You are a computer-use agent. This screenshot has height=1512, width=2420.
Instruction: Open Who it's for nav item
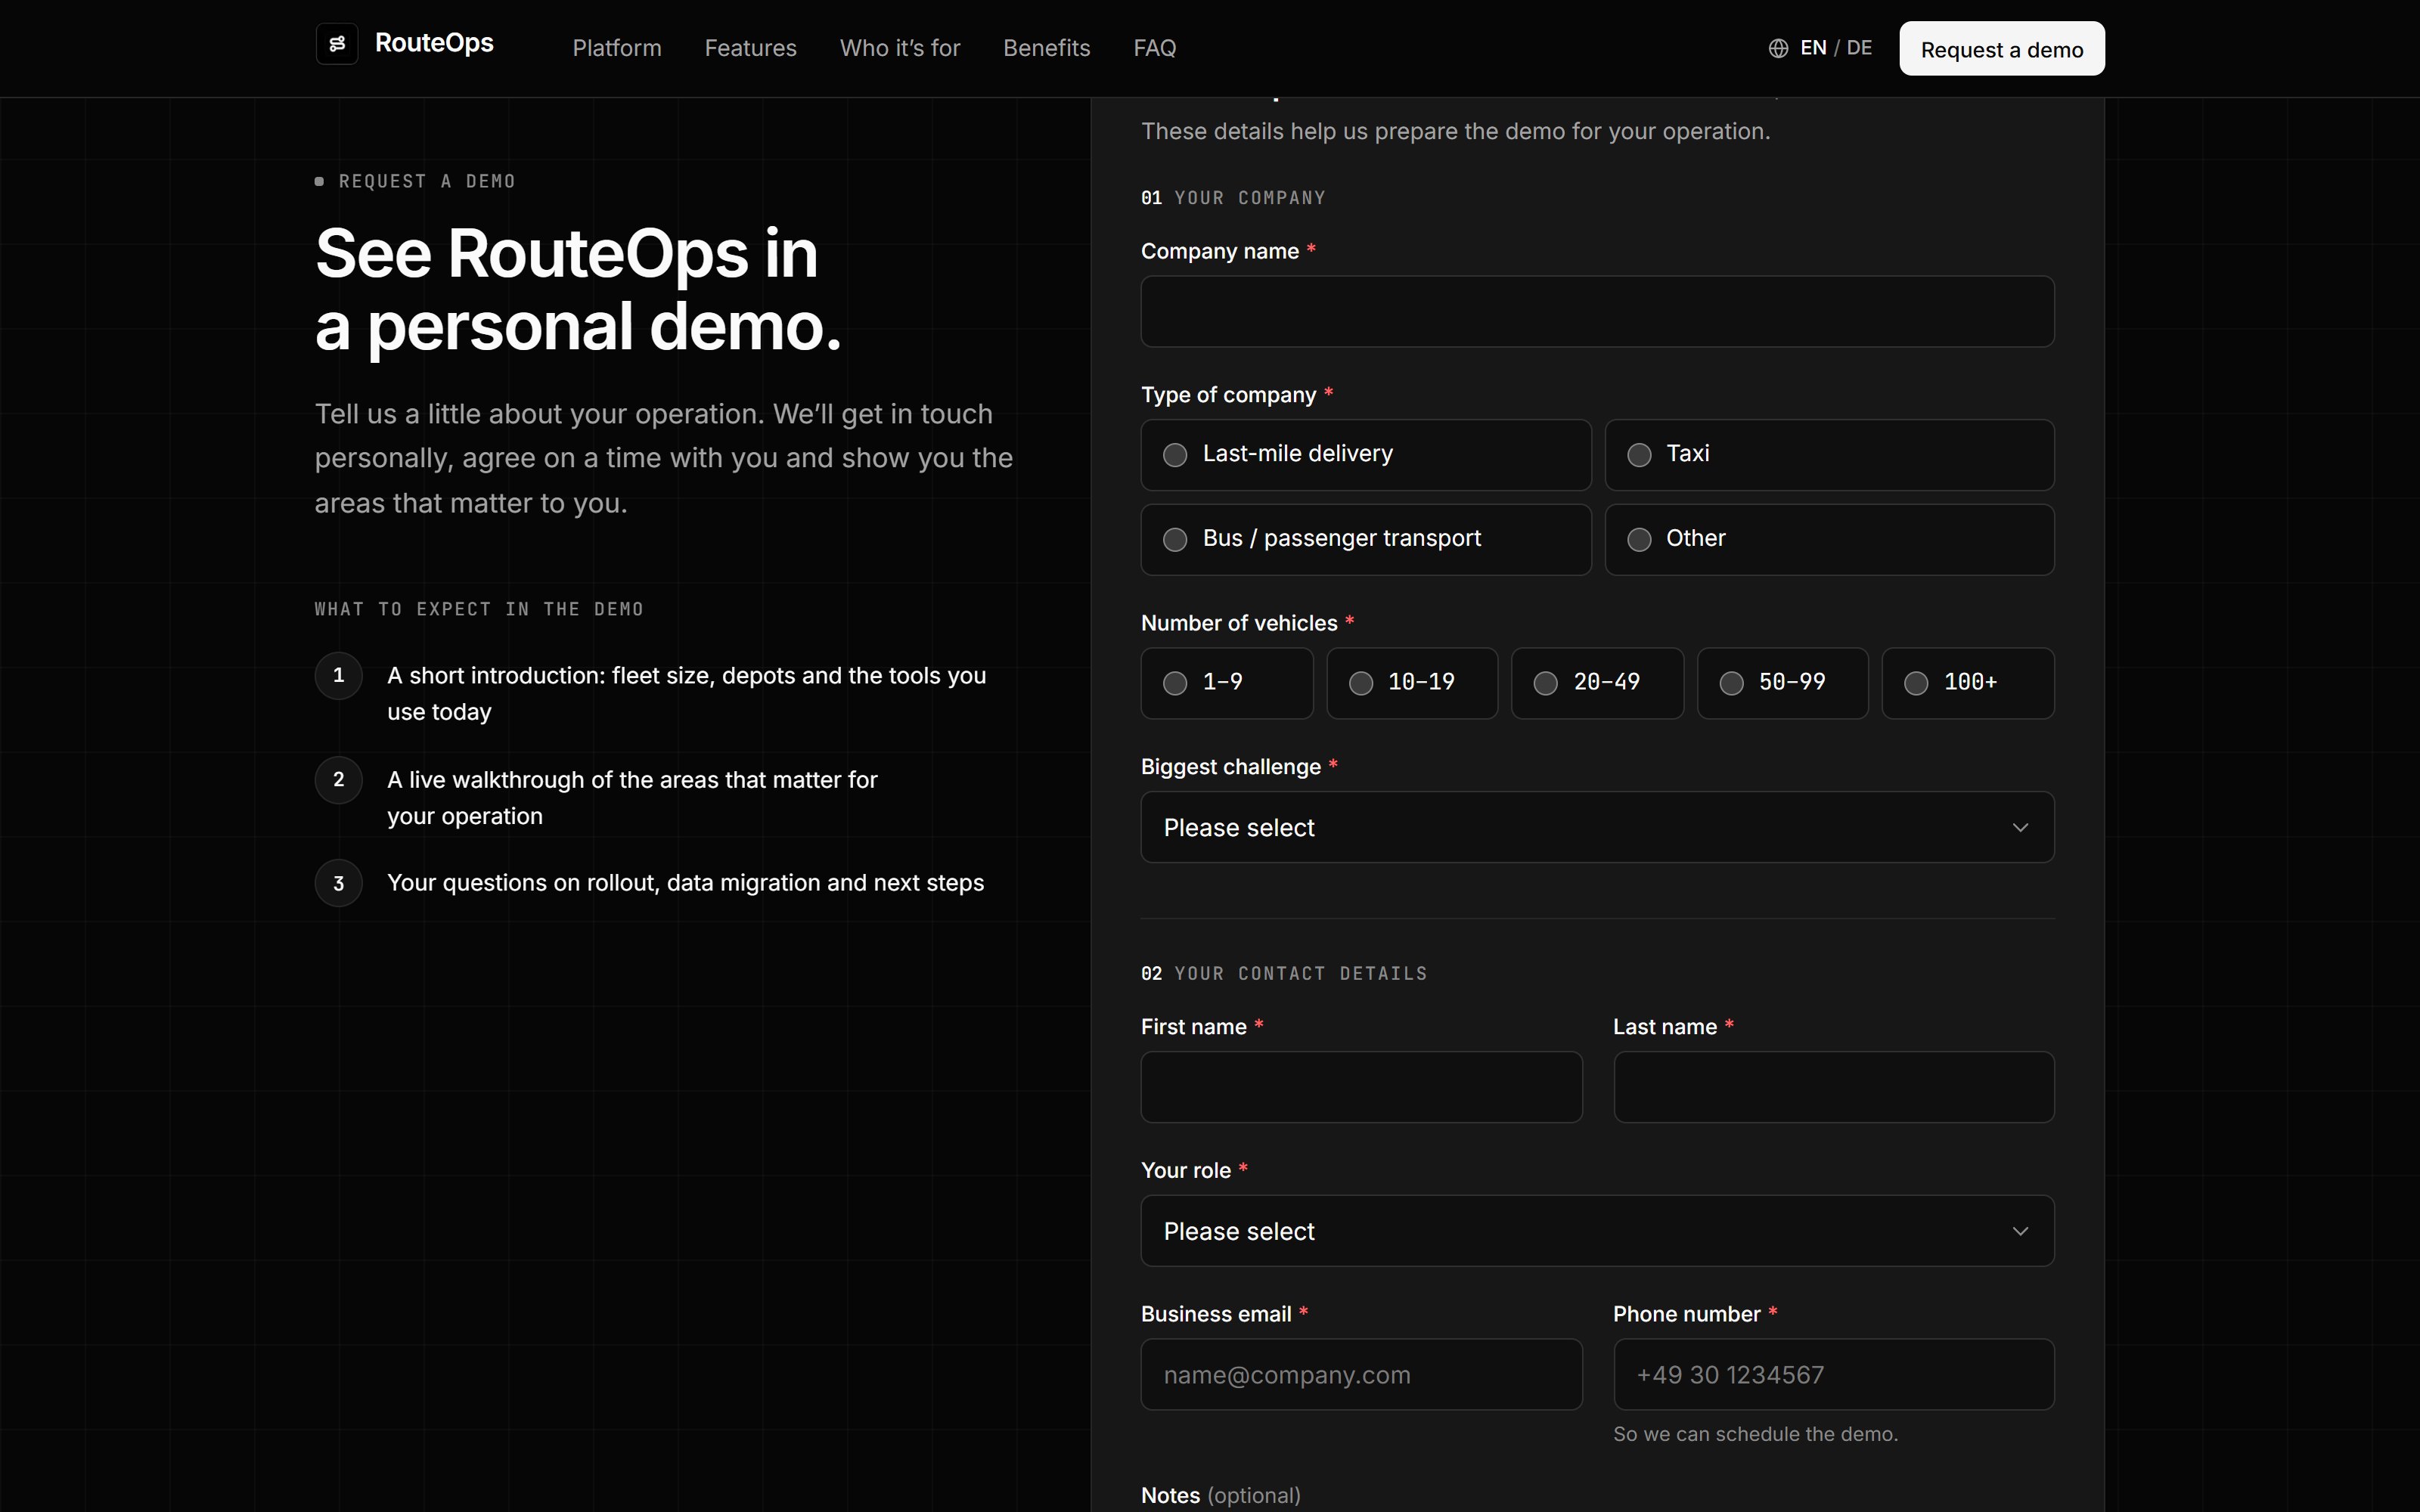click(900, 48)
